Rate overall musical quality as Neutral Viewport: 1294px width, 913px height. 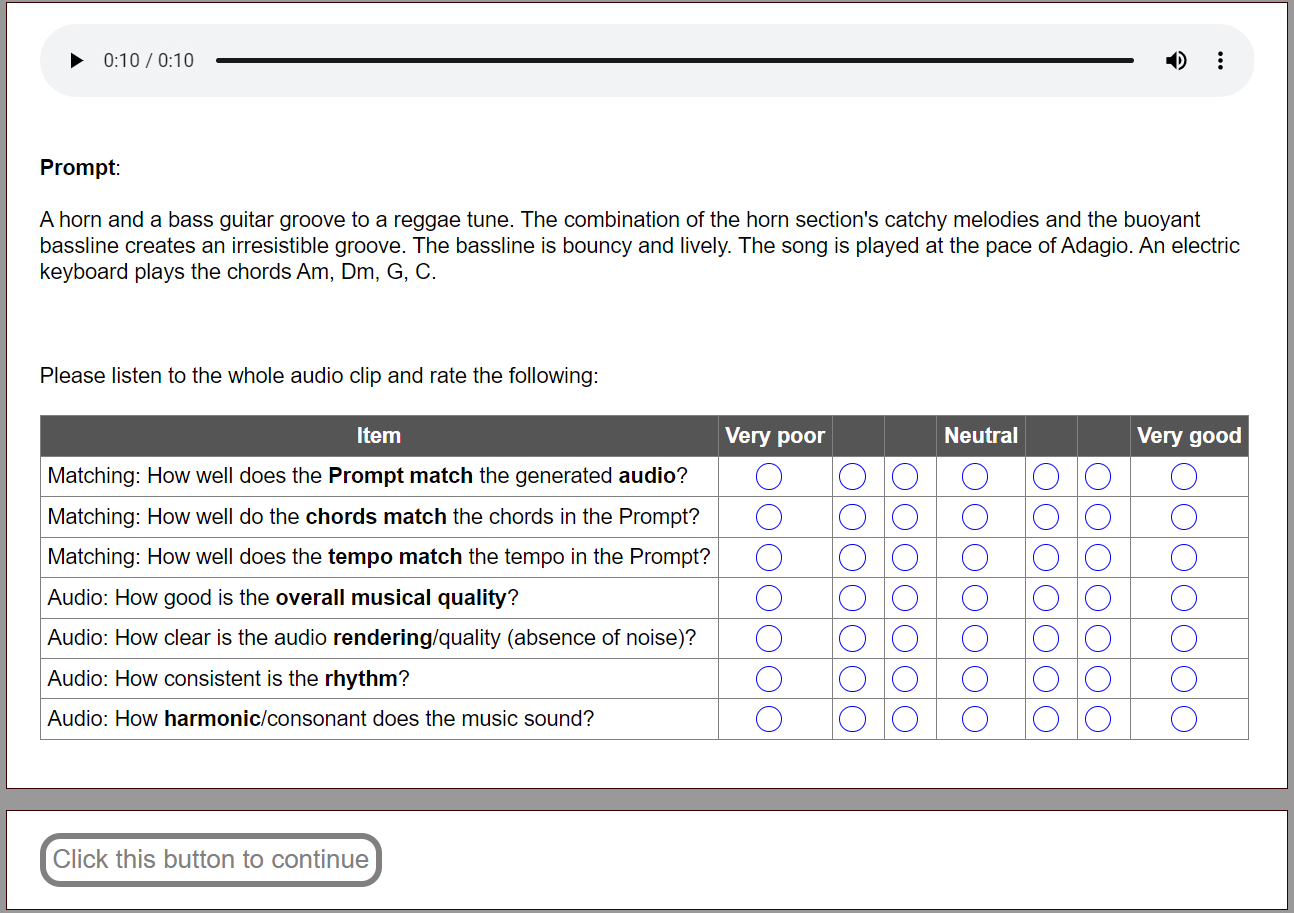point(975,598)
